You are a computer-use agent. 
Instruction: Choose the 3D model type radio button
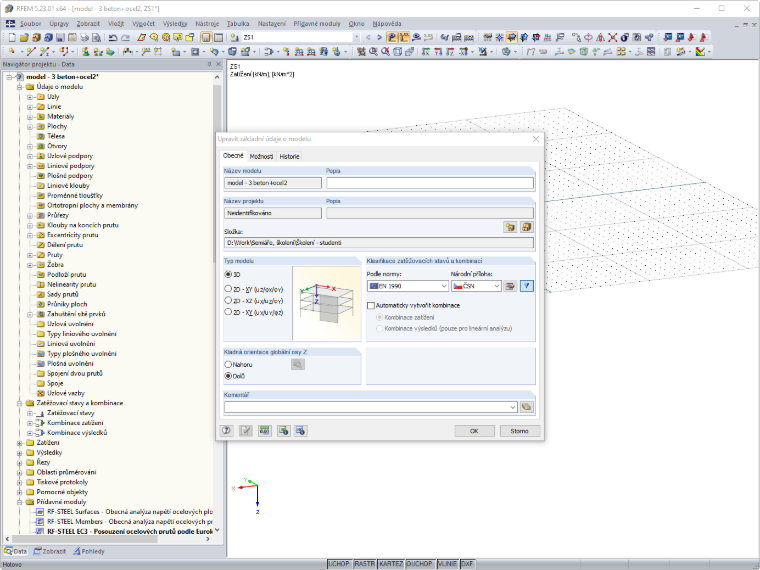pyautogui.click(x=228, y=274)
